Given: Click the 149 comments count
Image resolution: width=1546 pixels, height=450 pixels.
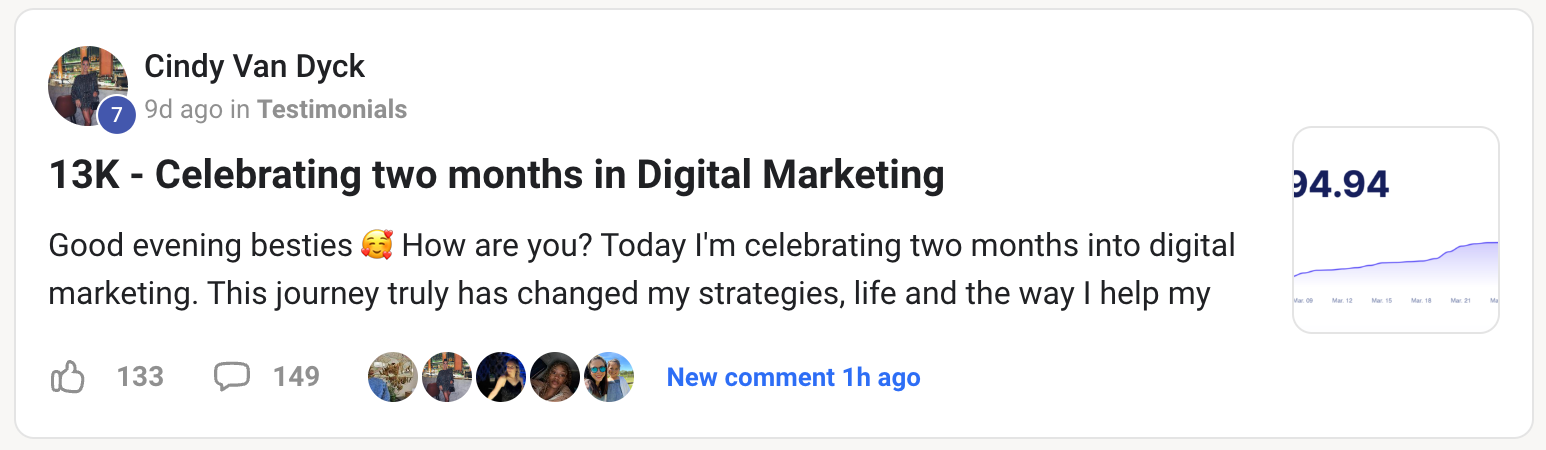Looking at the screenshot, I should pos(296,377).
